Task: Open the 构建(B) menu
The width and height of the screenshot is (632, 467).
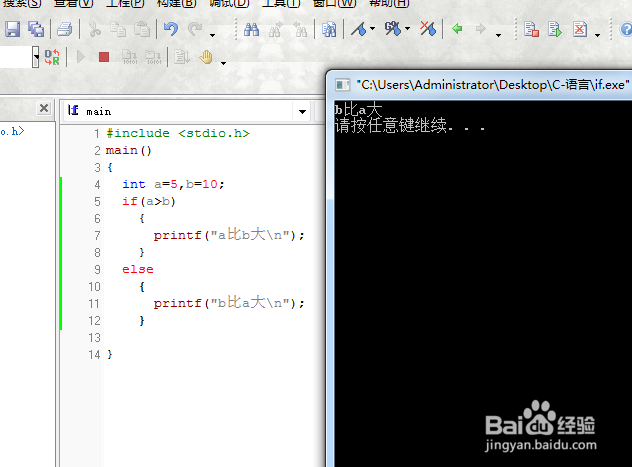Action: [177, 4]
